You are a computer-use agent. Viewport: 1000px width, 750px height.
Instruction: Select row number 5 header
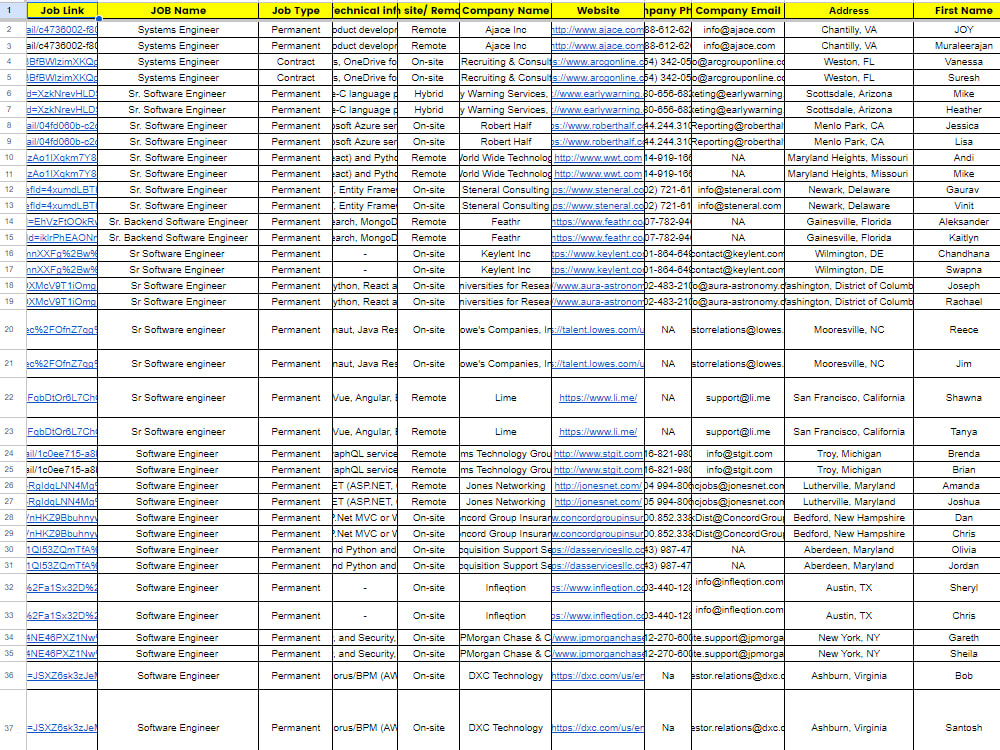(x=9, y=78)
